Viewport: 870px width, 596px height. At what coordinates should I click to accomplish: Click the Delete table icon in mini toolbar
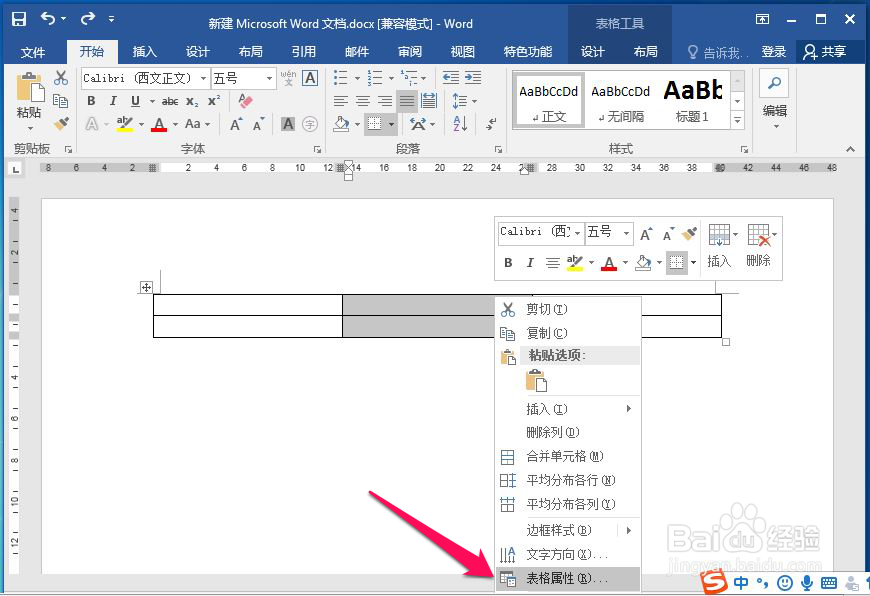click(x=757, y=235)
